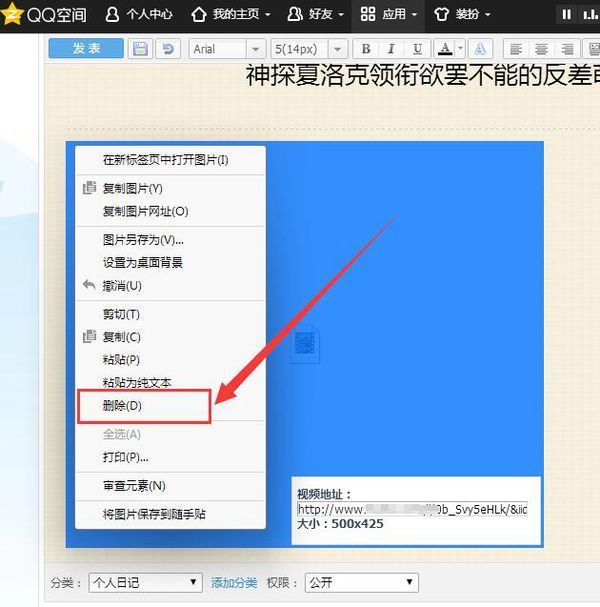This screenshot has width=600, height=607.
Task: Save draft with floppy disk icon
Action: 140,49
